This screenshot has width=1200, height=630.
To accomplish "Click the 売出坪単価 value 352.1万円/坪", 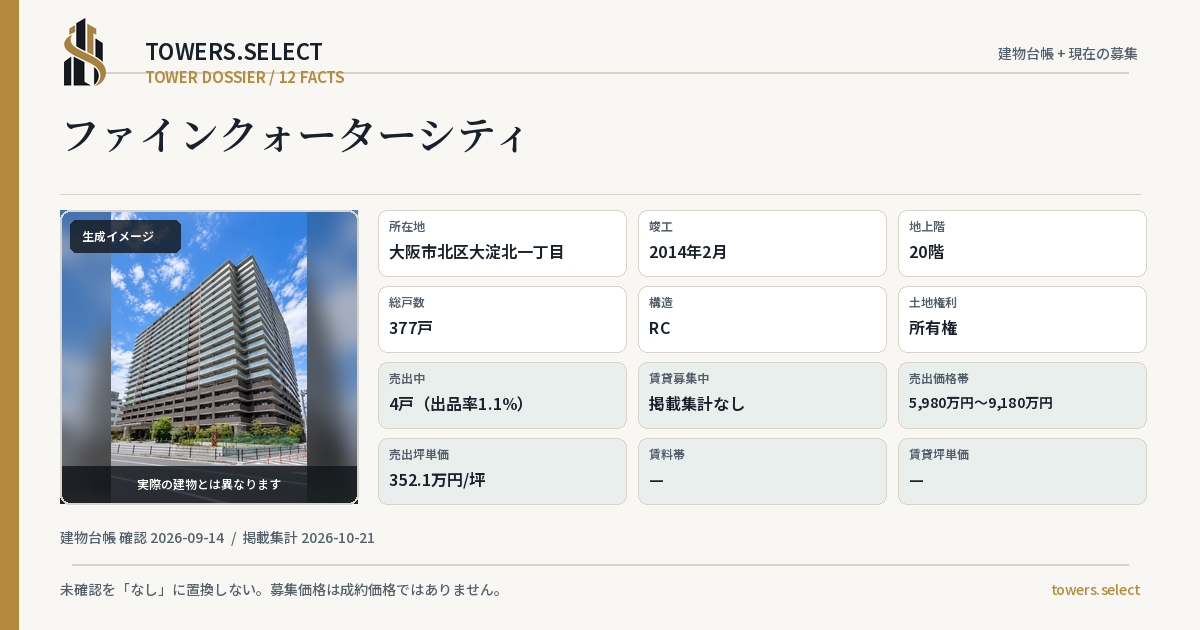I will [437, 480].
